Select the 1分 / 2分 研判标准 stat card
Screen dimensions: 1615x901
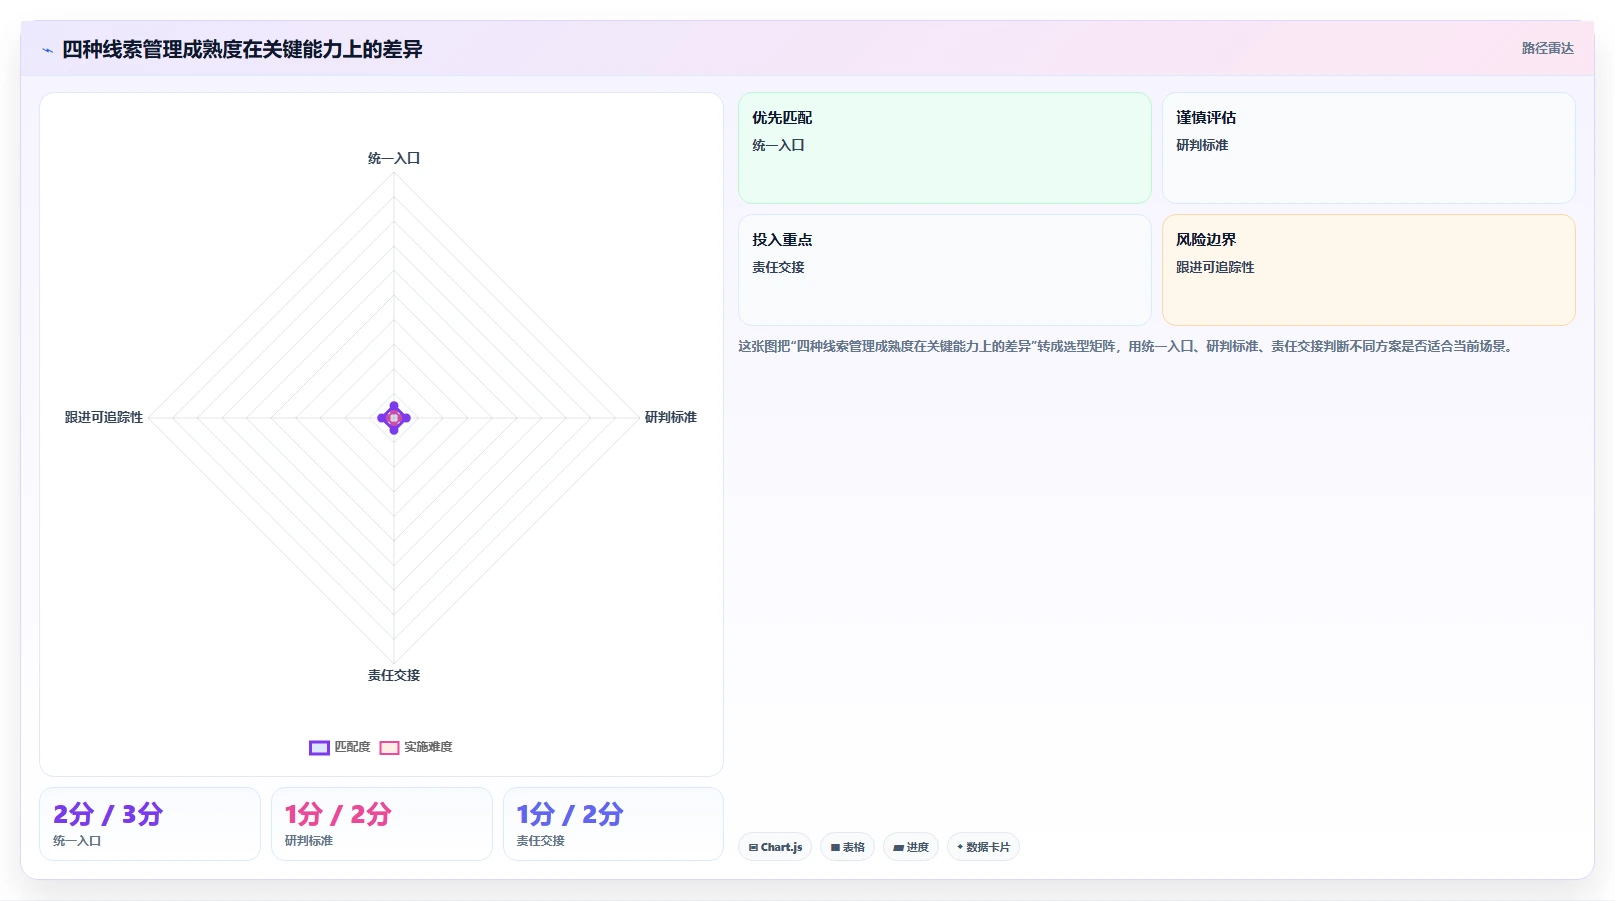(x=382, y=824)
